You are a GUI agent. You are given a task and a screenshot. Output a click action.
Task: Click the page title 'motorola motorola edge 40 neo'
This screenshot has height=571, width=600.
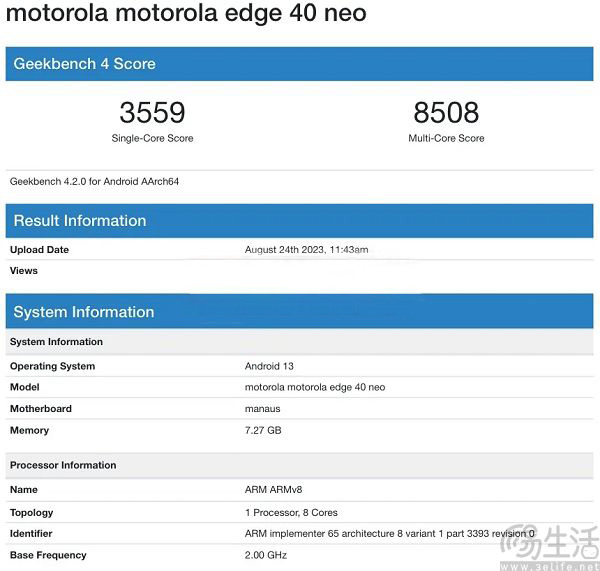click(x=186, y=13)
